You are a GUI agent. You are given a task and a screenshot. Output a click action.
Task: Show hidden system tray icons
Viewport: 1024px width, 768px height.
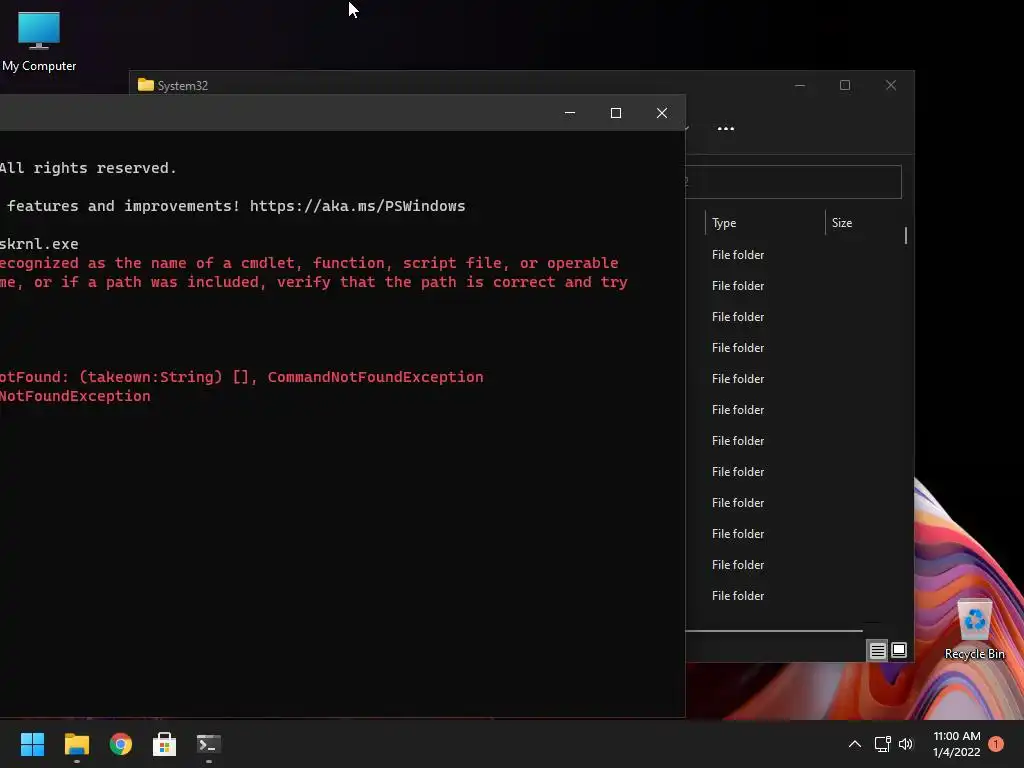pos(854,744)
